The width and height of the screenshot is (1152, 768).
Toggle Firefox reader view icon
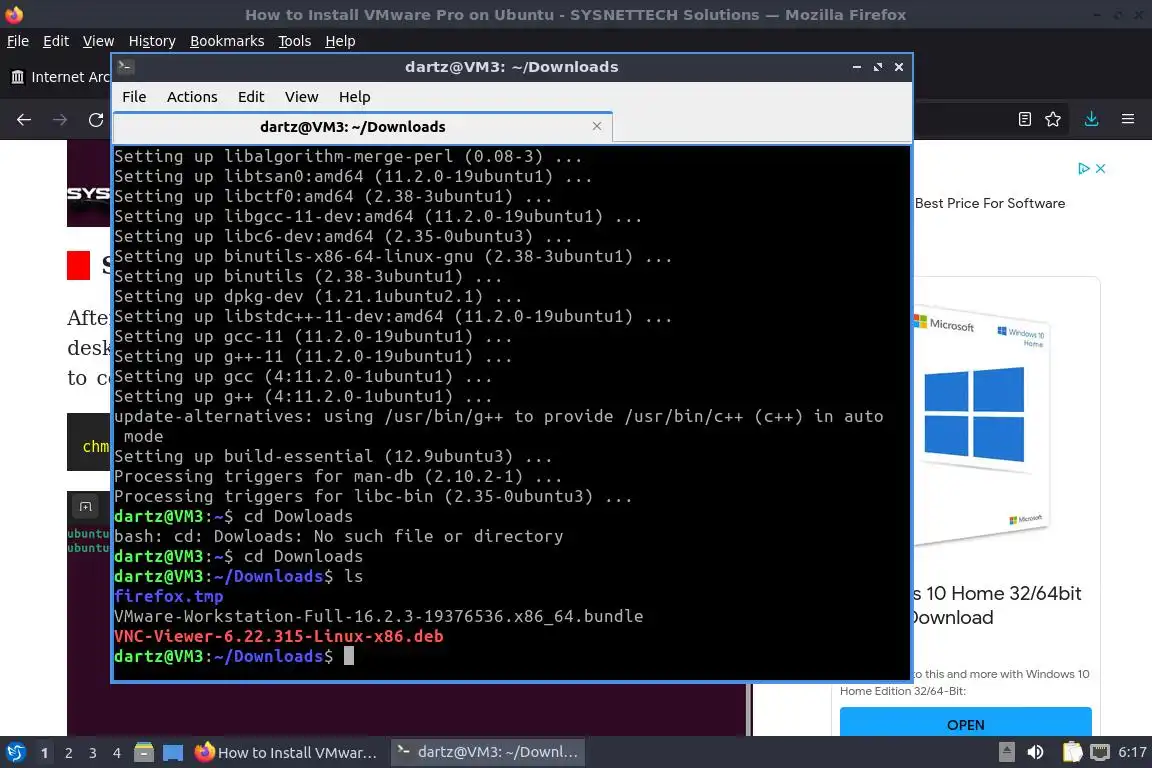(1025, 119)
